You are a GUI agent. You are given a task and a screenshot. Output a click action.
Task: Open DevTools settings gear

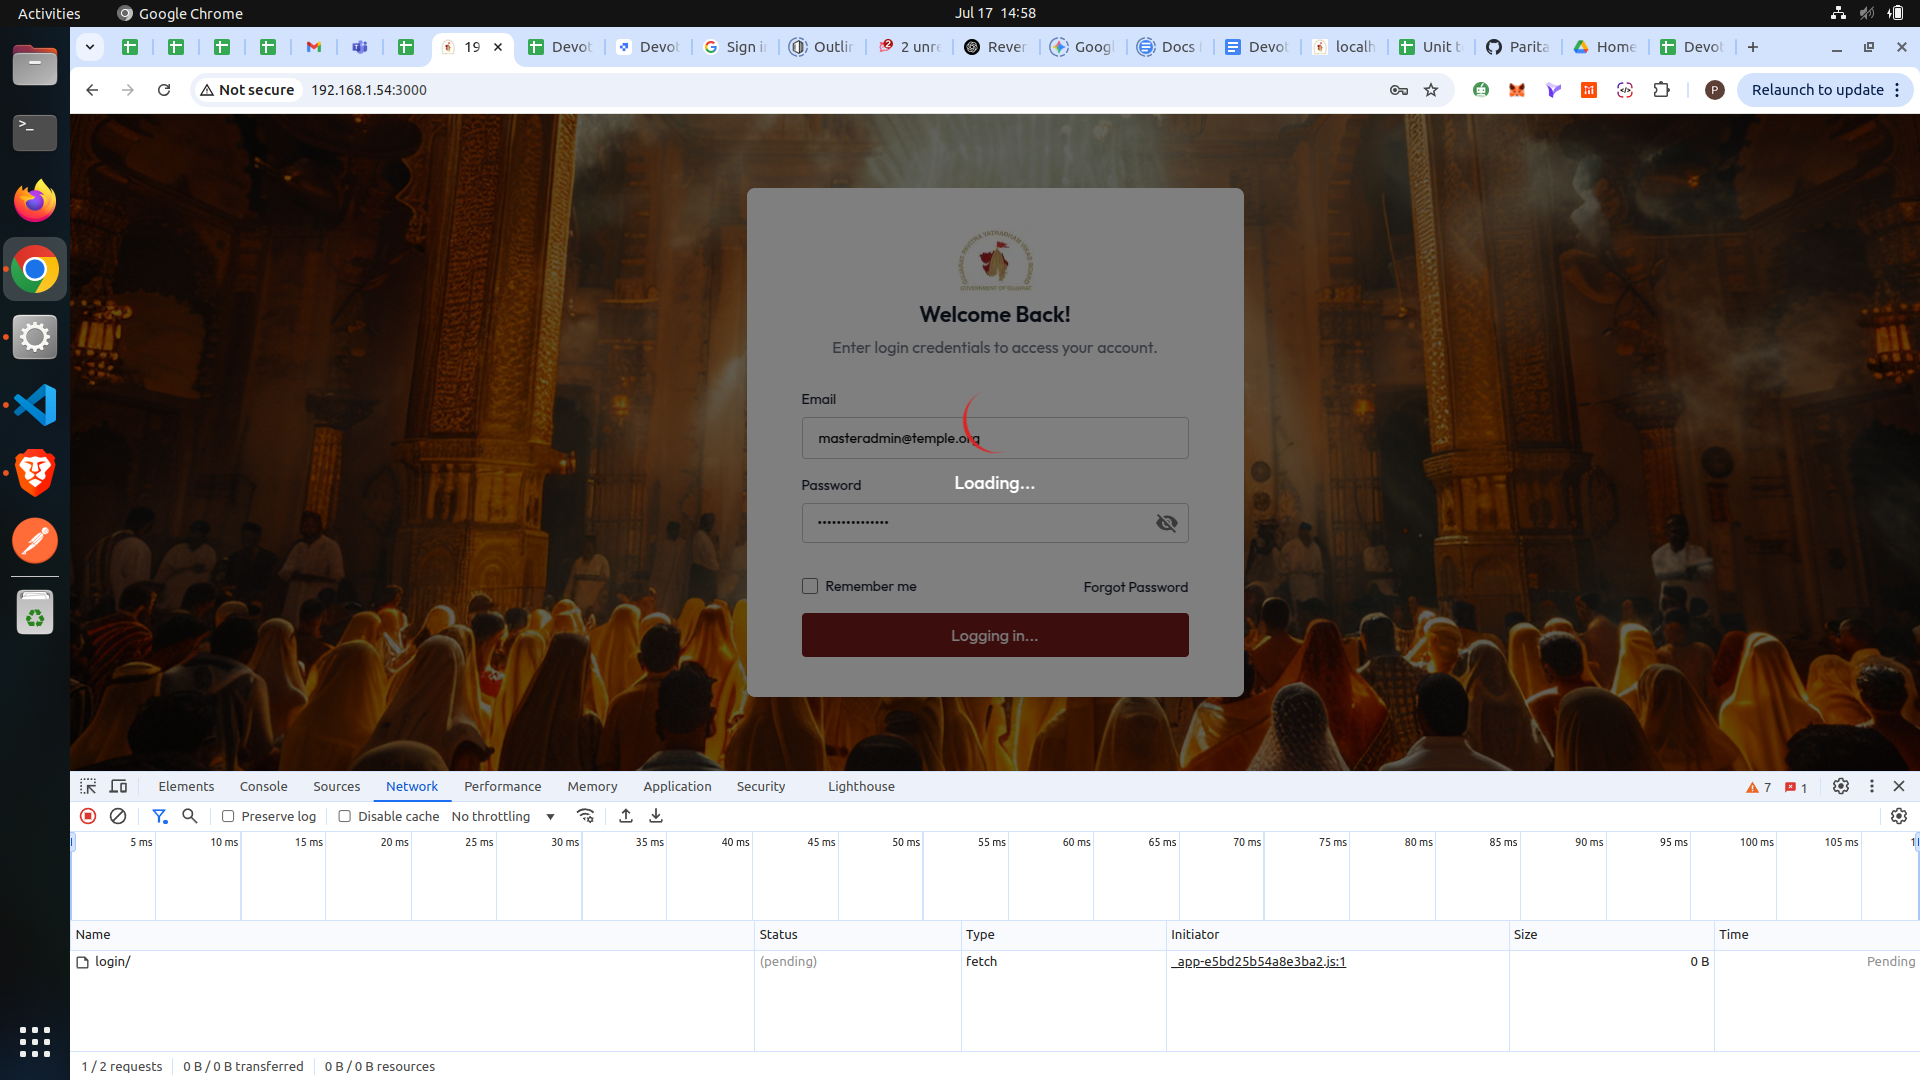pyautogui.click(x=1841, y=787)
